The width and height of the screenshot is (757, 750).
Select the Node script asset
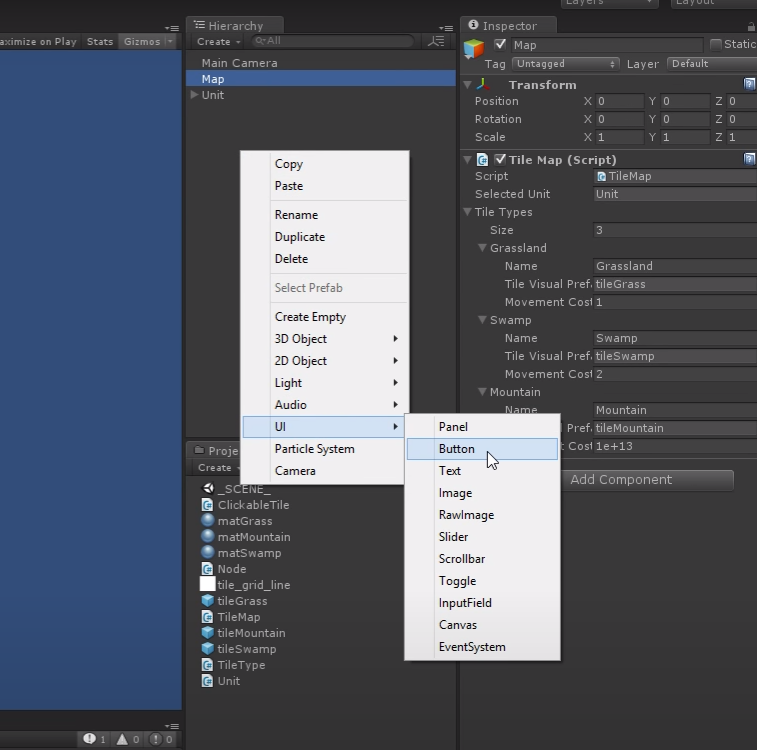224,569
